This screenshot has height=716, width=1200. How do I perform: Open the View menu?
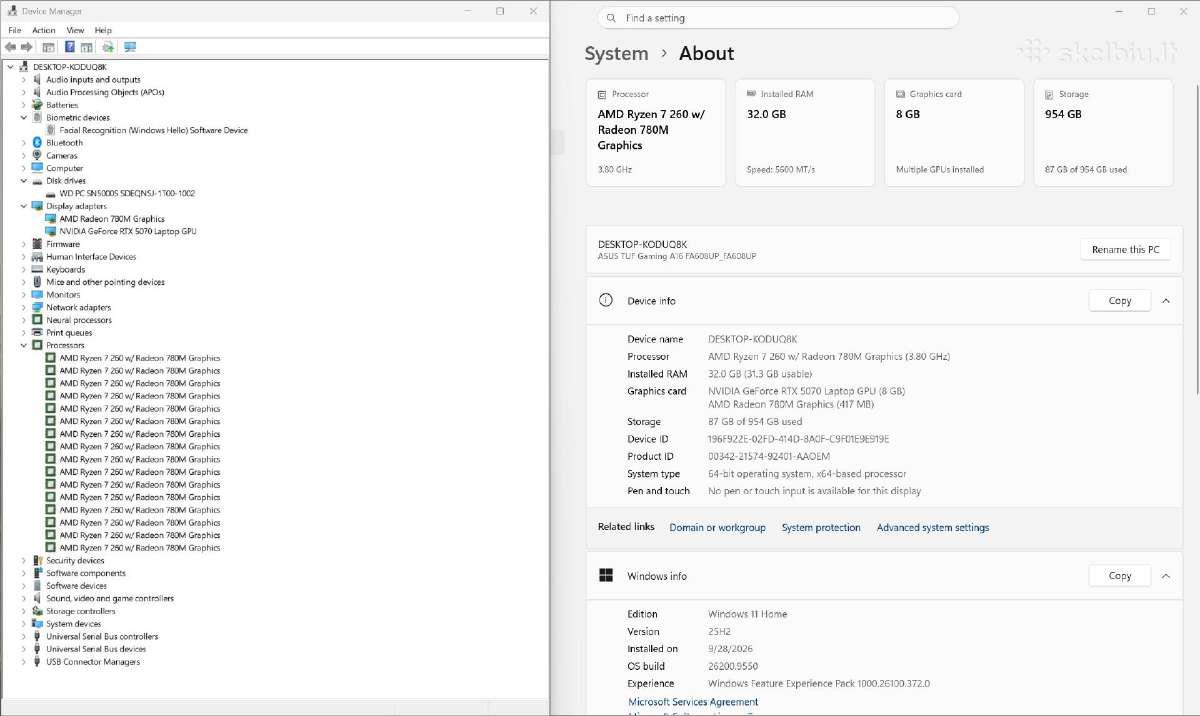pos(75,30)
